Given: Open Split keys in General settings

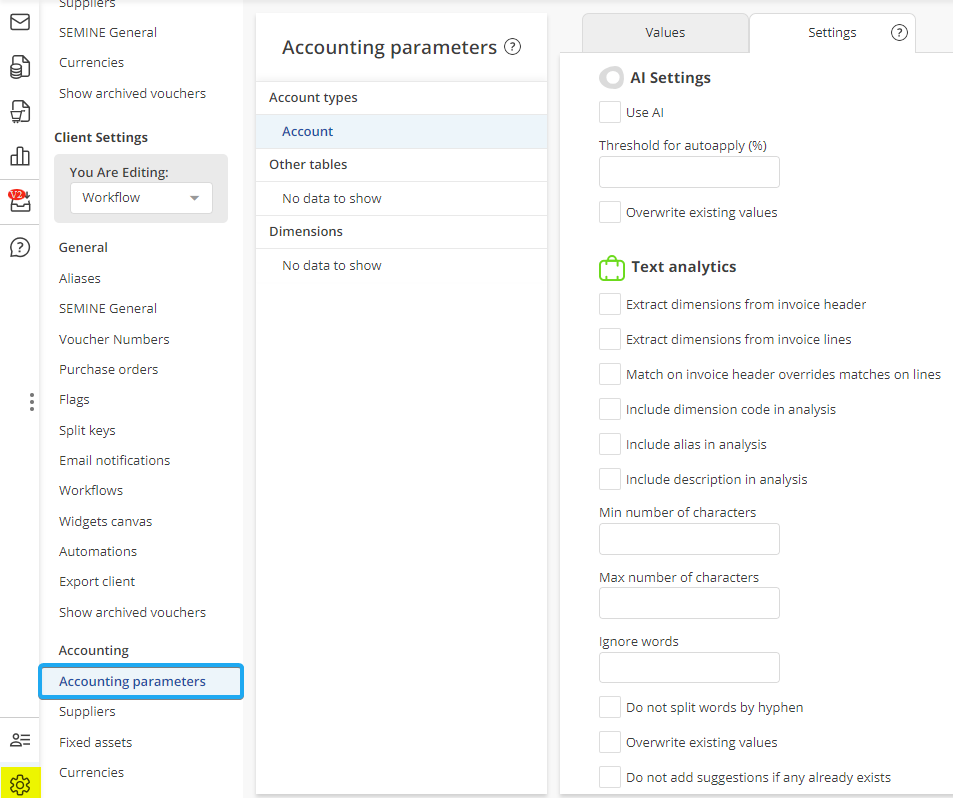Looking at the screenshot, I should point(87,430).
